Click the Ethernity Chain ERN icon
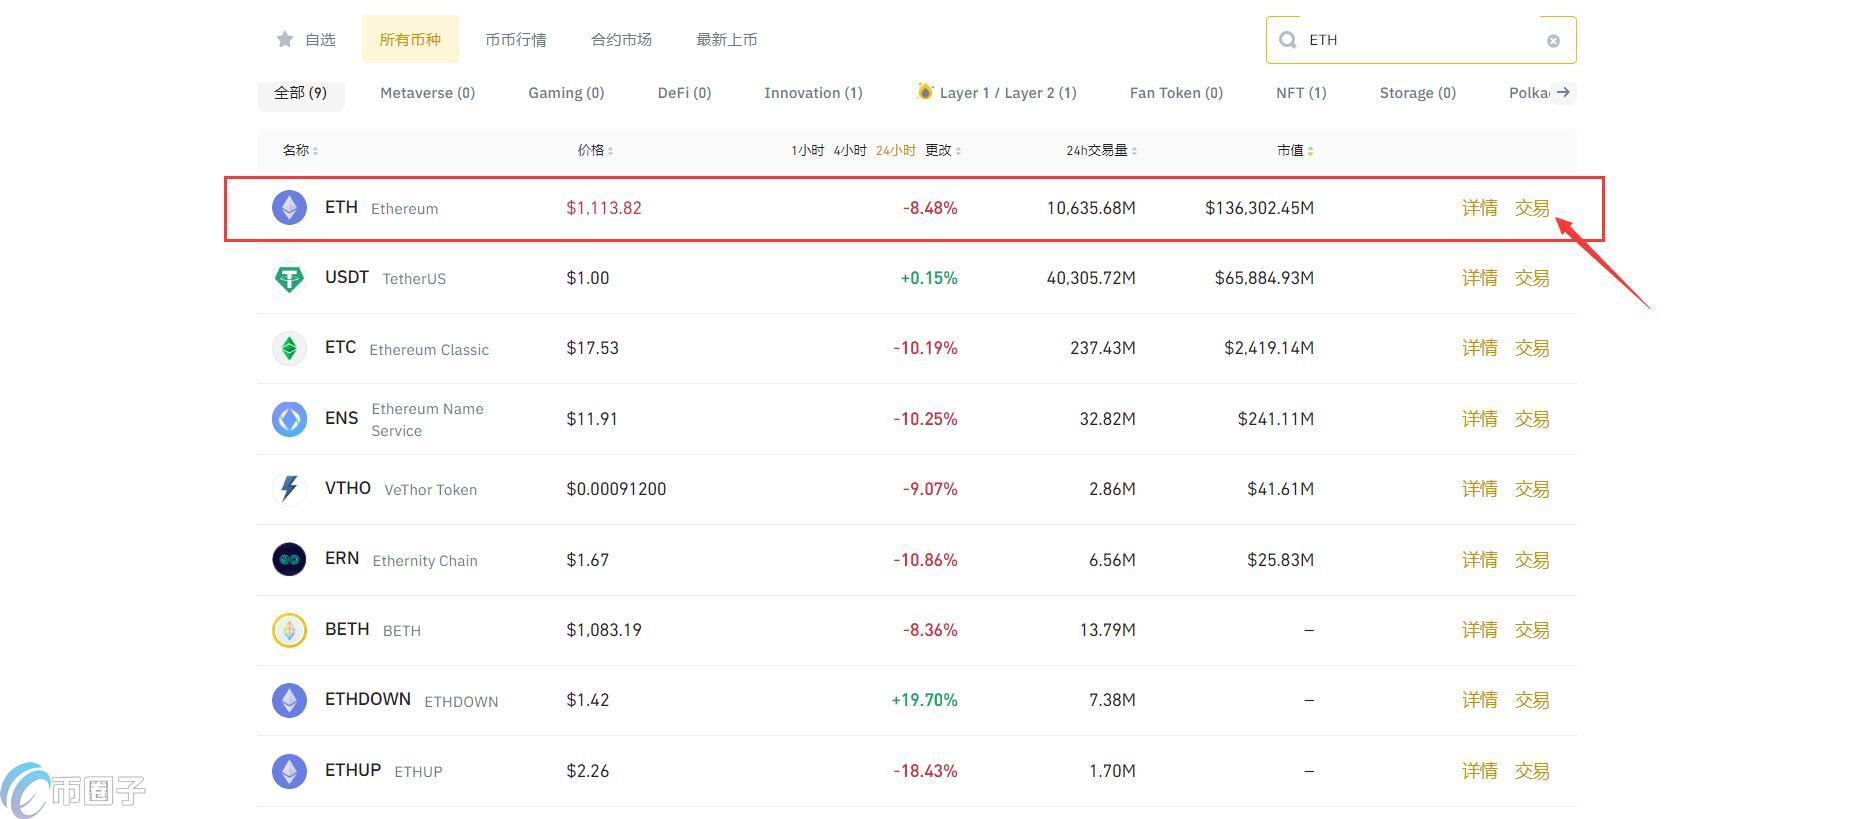Screen dimensions: 1859x819 [x=289, y=559]
